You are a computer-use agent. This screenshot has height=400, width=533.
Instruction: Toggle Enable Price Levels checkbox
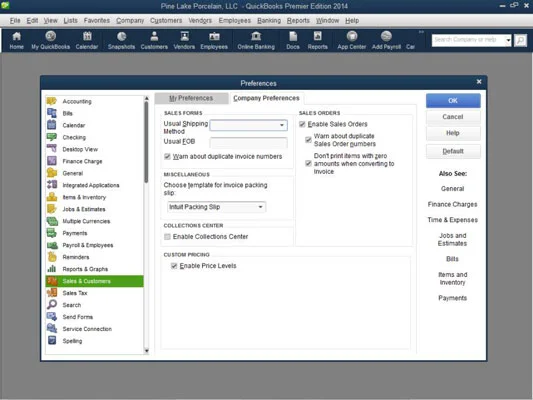(x=174, y=266)
